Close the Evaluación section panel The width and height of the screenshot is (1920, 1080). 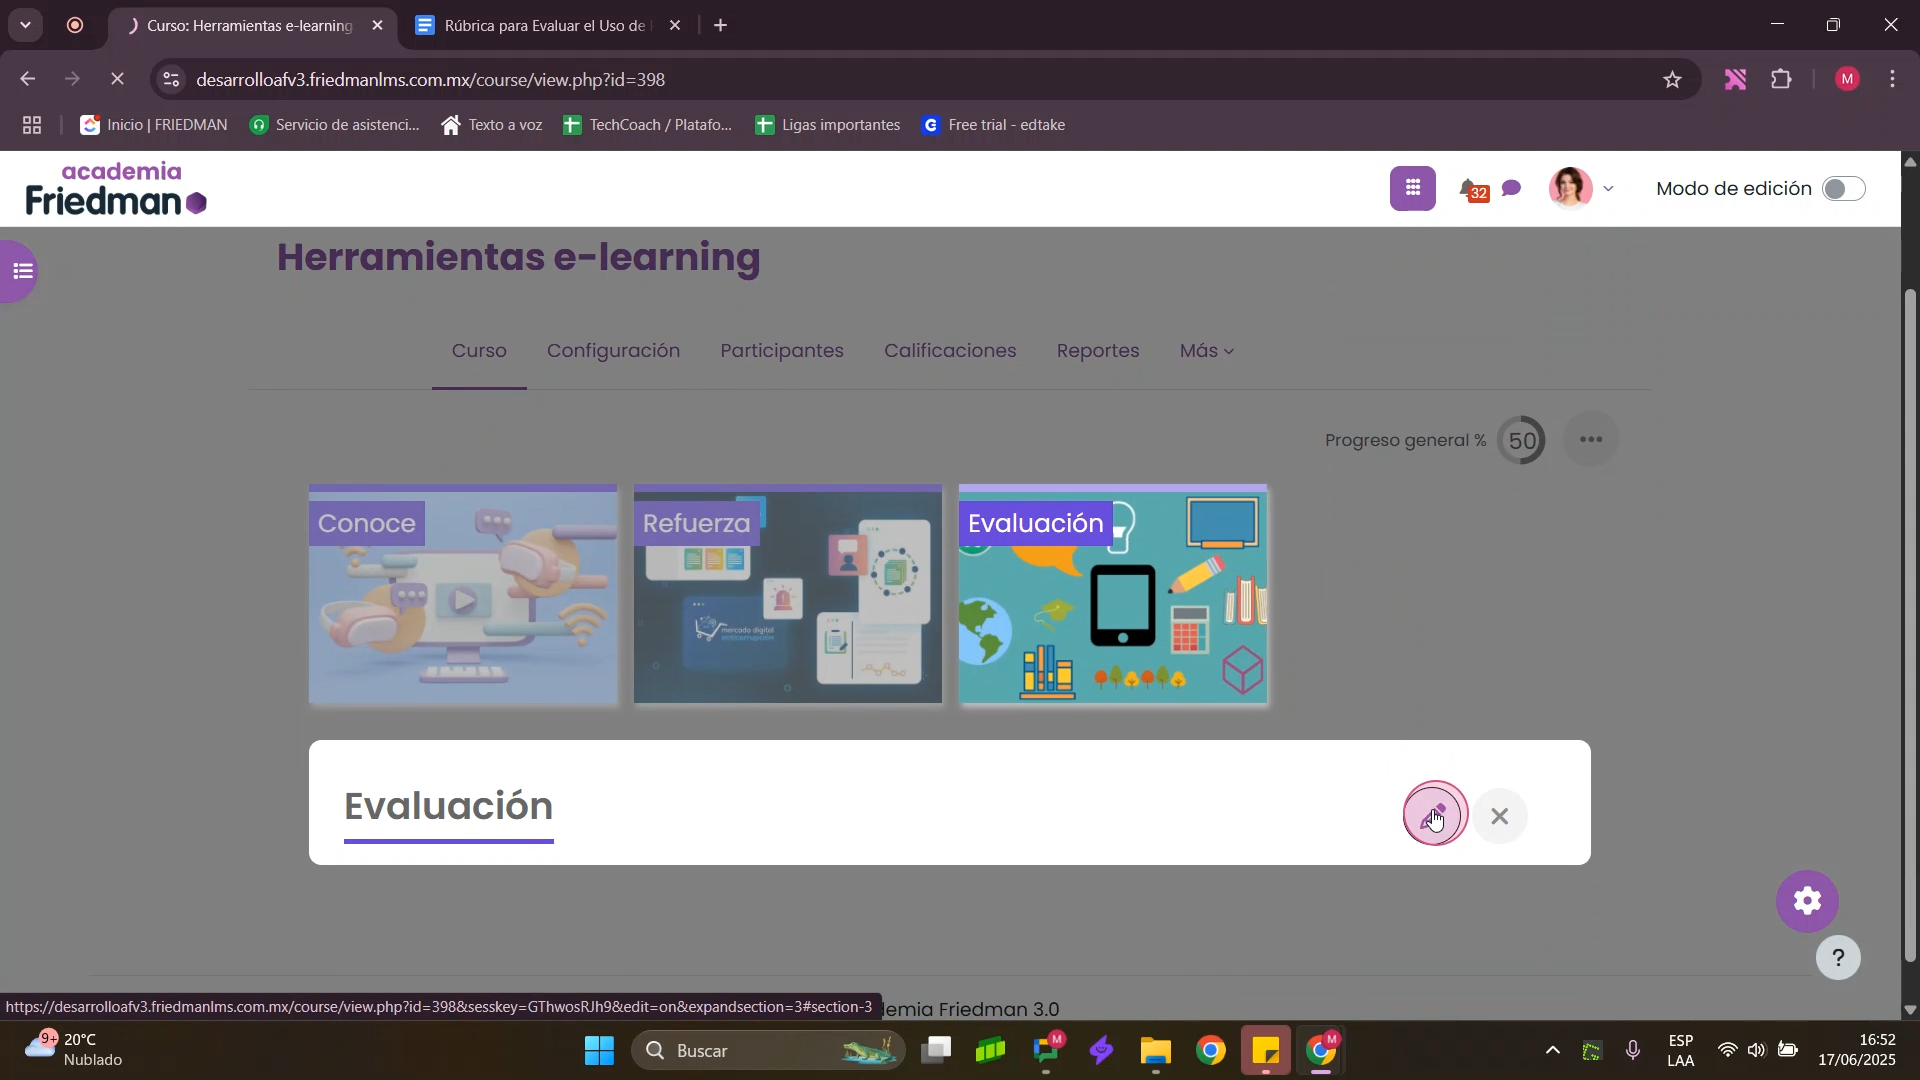pyautogui.click(x=1499, y=817)
